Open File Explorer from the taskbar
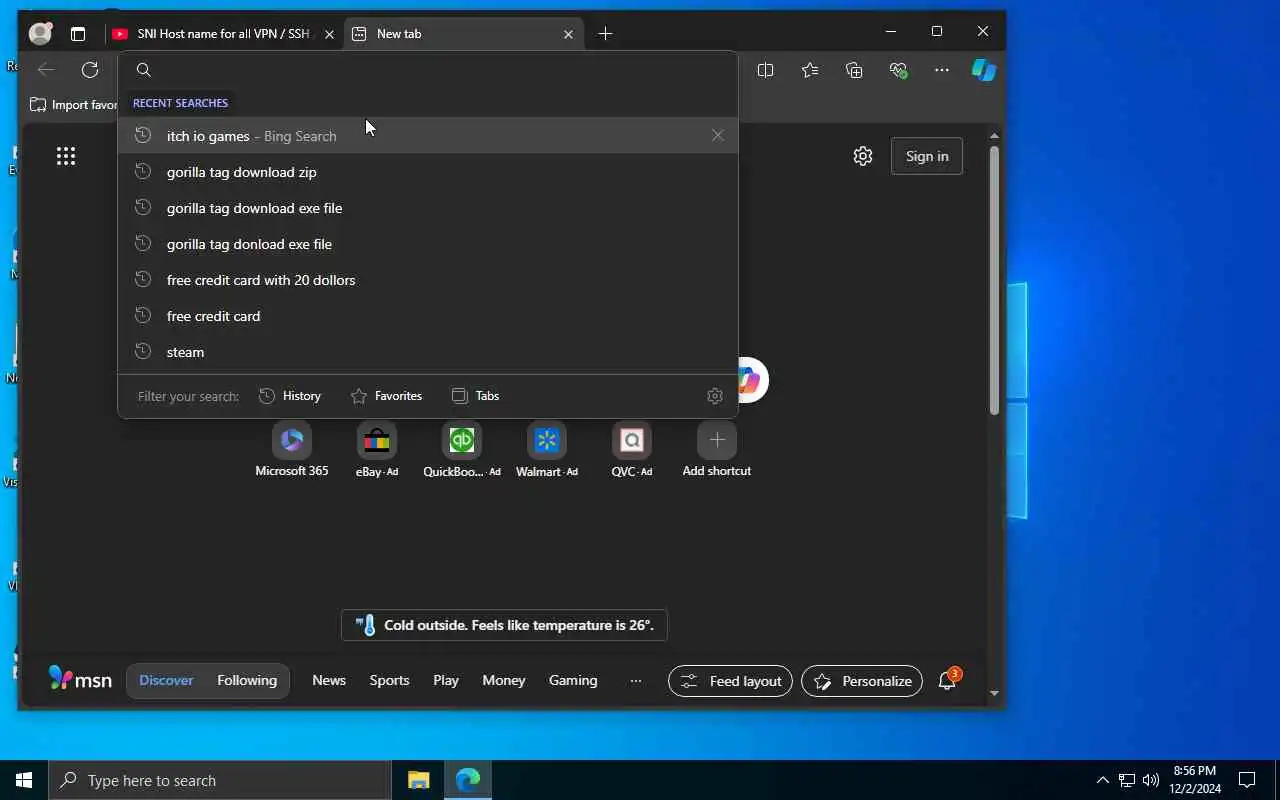 [419, 780]
